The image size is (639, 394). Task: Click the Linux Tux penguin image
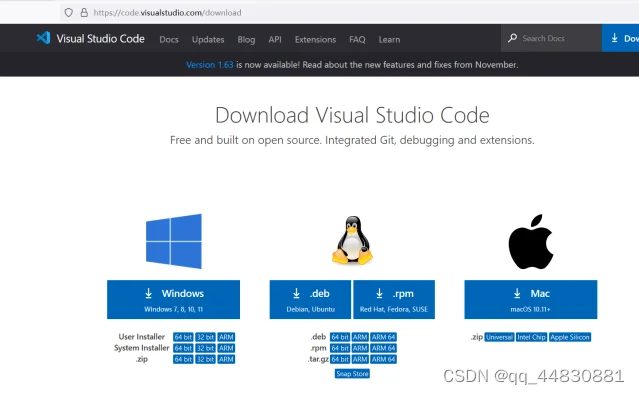[353, 240]
